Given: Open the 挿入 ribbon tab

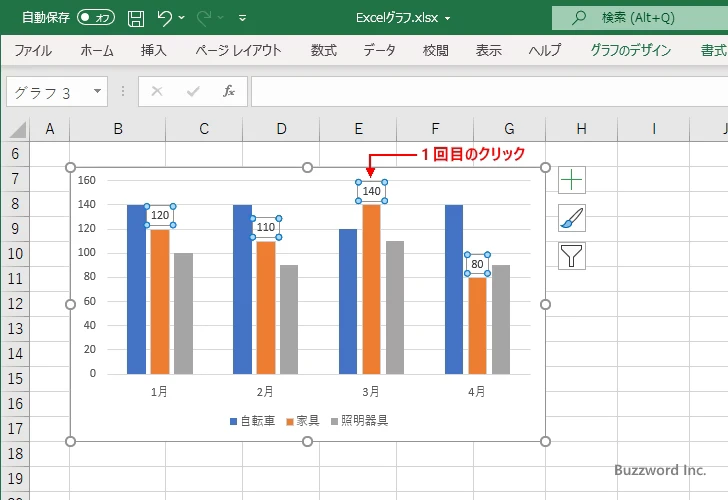Looking at the screenshot, I should pyautogui.click(x=153, y=50).
